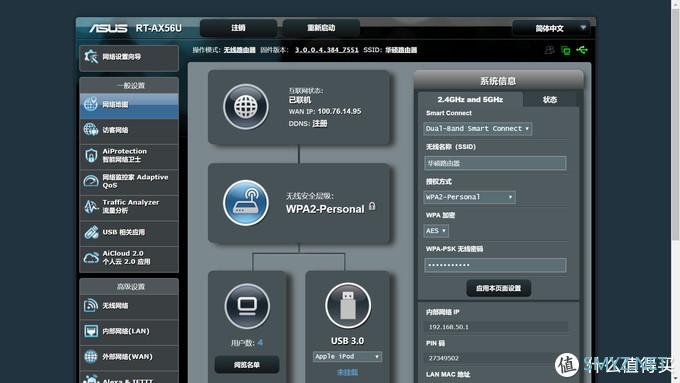Open the 内部网络(LAN) sidebar icon
Viewport: 680px width, 383px height.
click(x=91, y=331)
